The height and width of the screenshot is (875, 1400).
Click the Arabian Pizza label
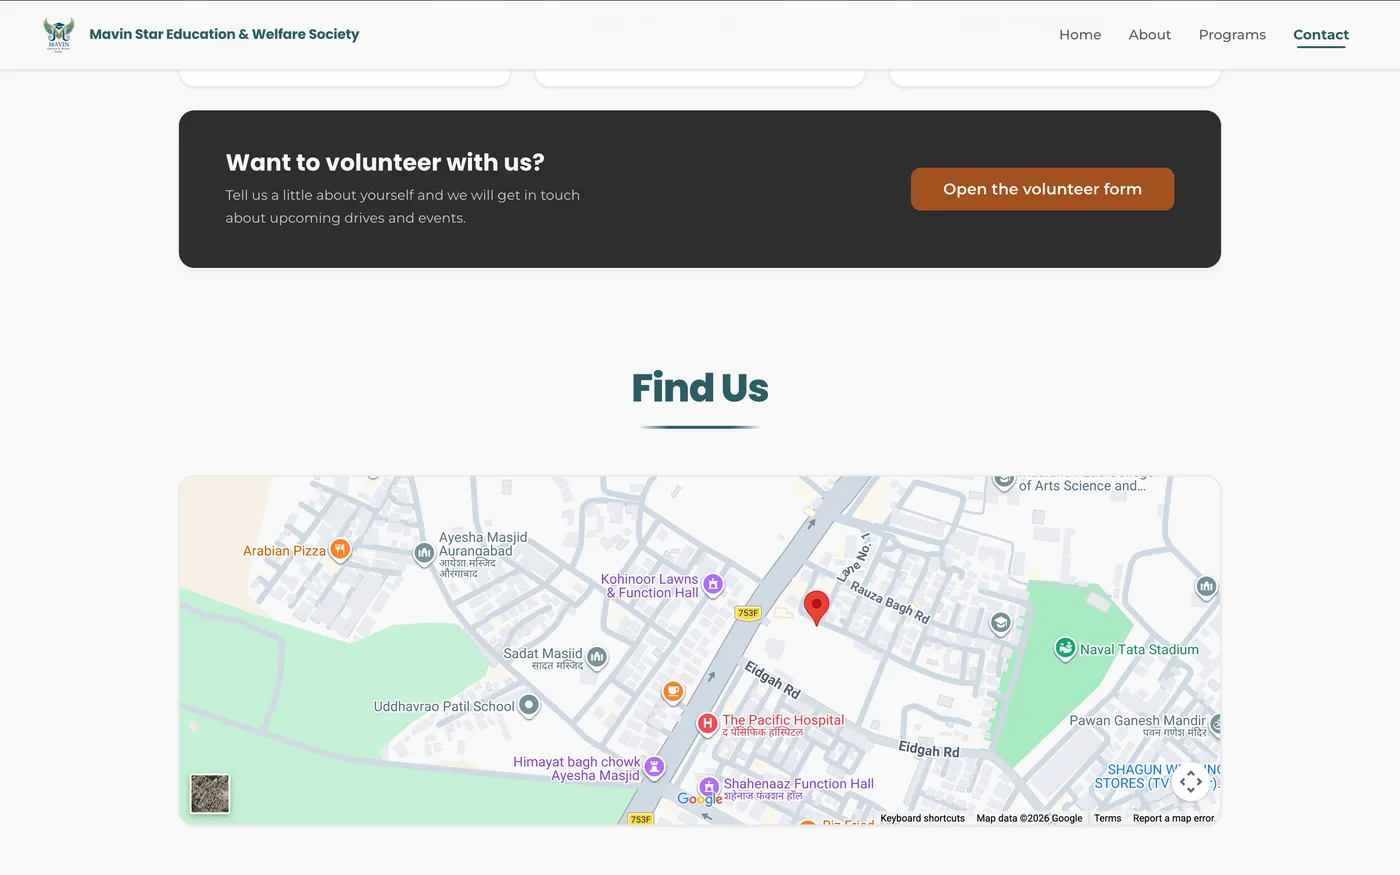point(284,551)
